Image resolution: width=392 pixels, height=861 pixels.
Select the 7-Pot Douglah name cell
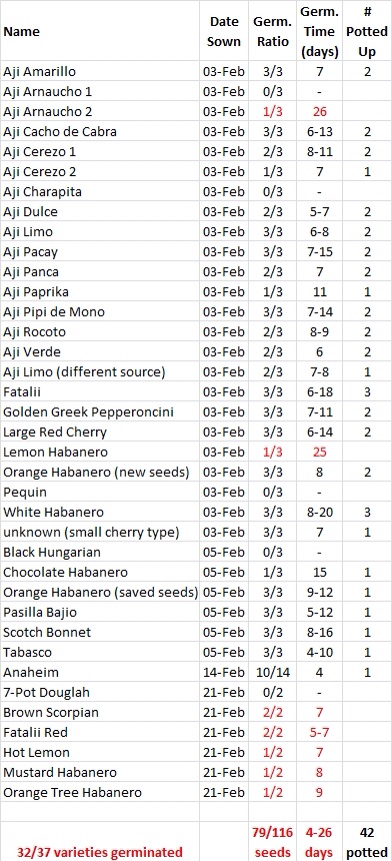[99, 692]
